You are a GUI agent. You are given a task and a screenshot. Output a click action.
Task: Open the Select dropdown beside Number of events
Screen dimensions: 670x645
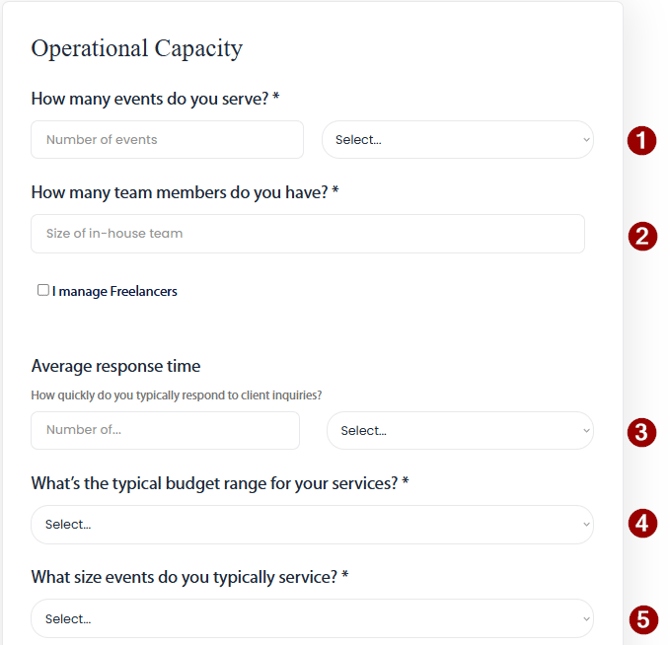457,140
